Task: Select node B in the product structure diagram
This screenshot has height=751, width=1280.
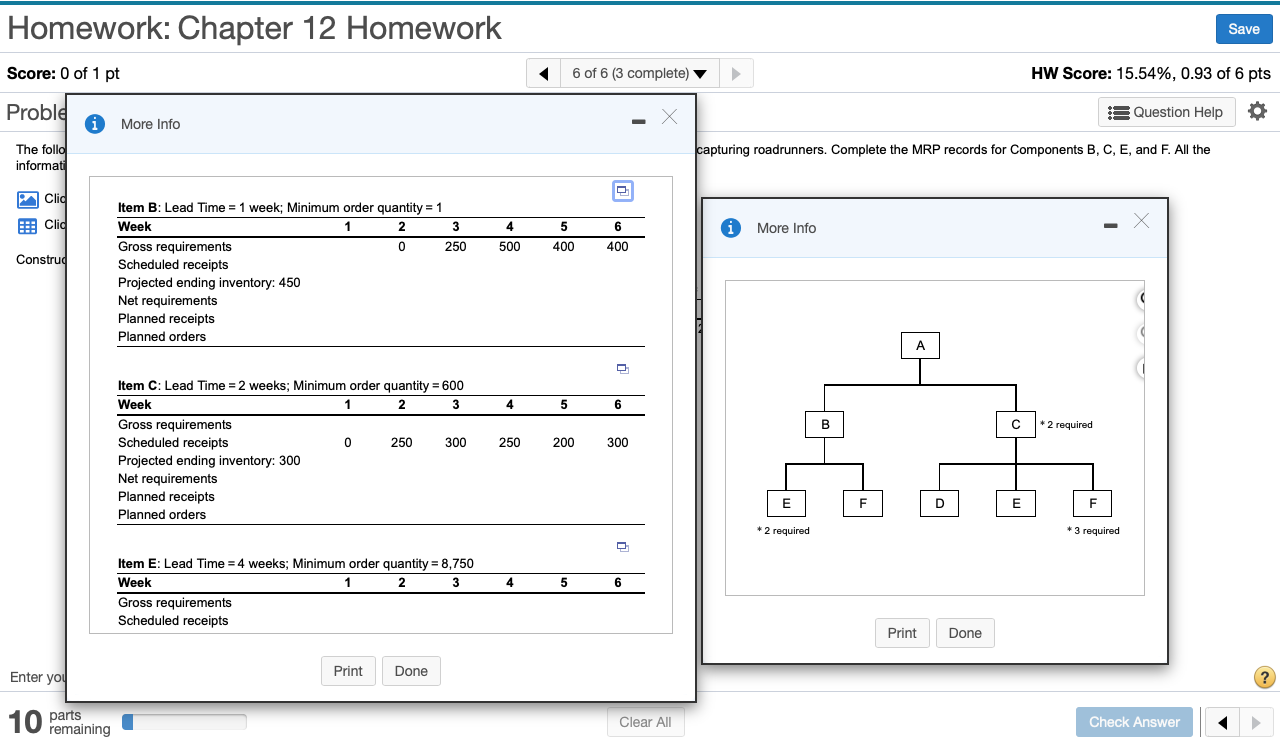Action: coord(825,425)
